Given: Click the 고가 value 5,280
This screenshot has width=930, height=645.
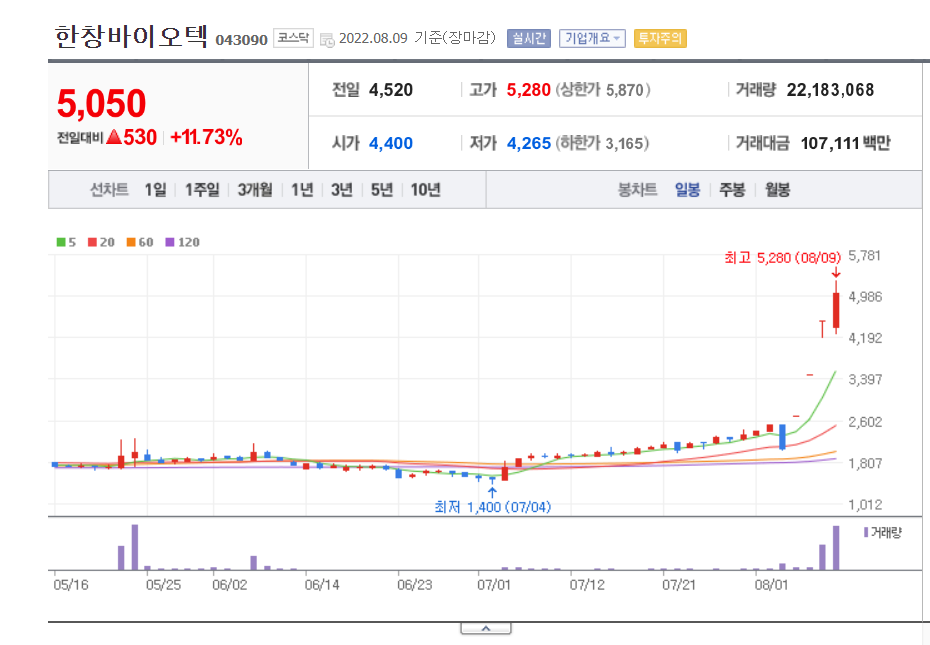Looking at the screenshot, I should coord(528,90).
